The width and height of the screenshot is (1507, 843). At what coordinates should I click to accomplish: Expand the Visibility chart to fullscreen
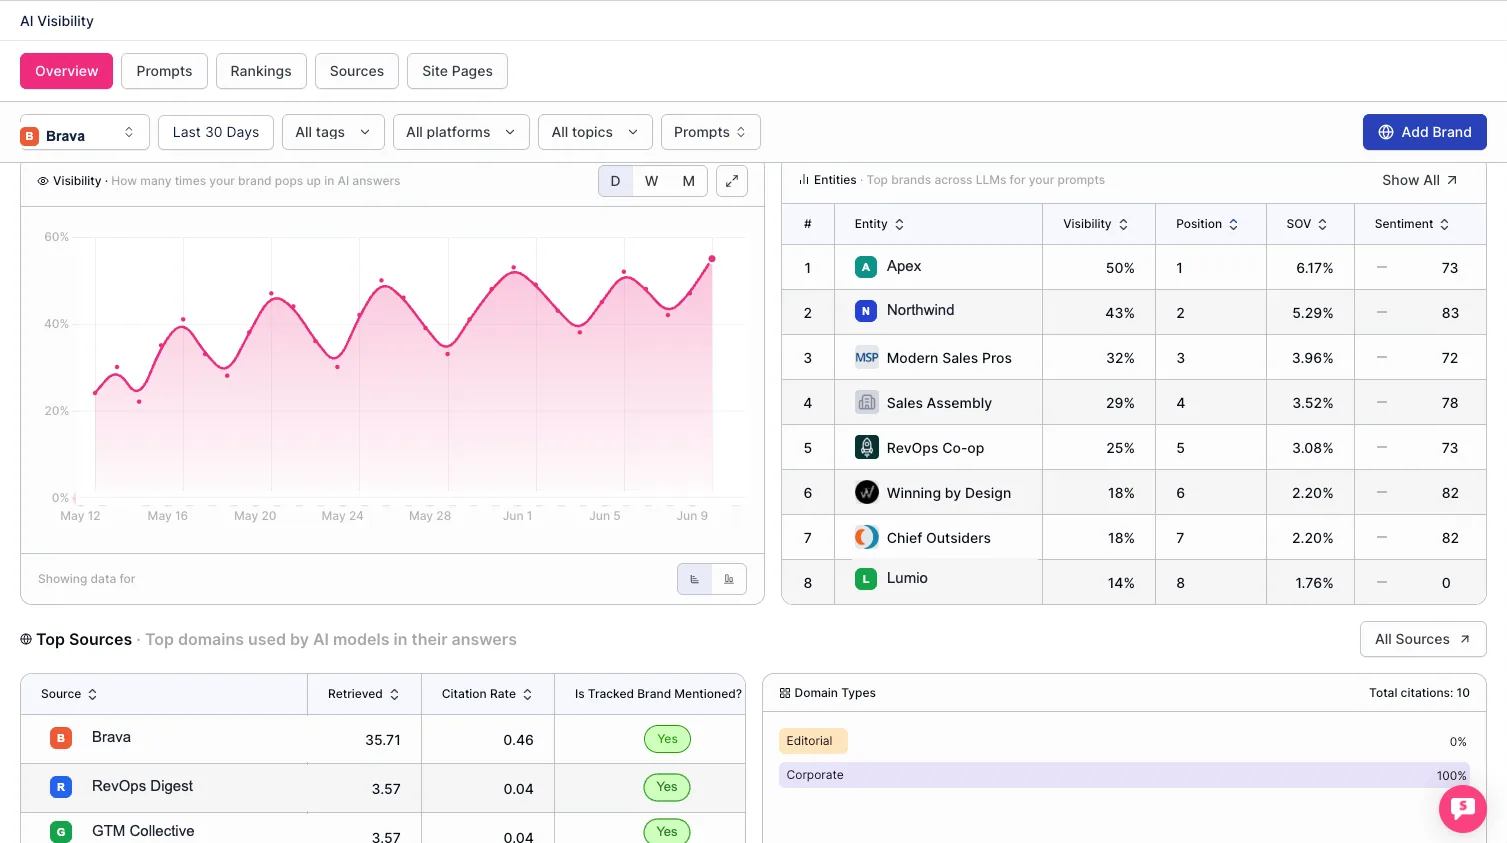point(732,181)
